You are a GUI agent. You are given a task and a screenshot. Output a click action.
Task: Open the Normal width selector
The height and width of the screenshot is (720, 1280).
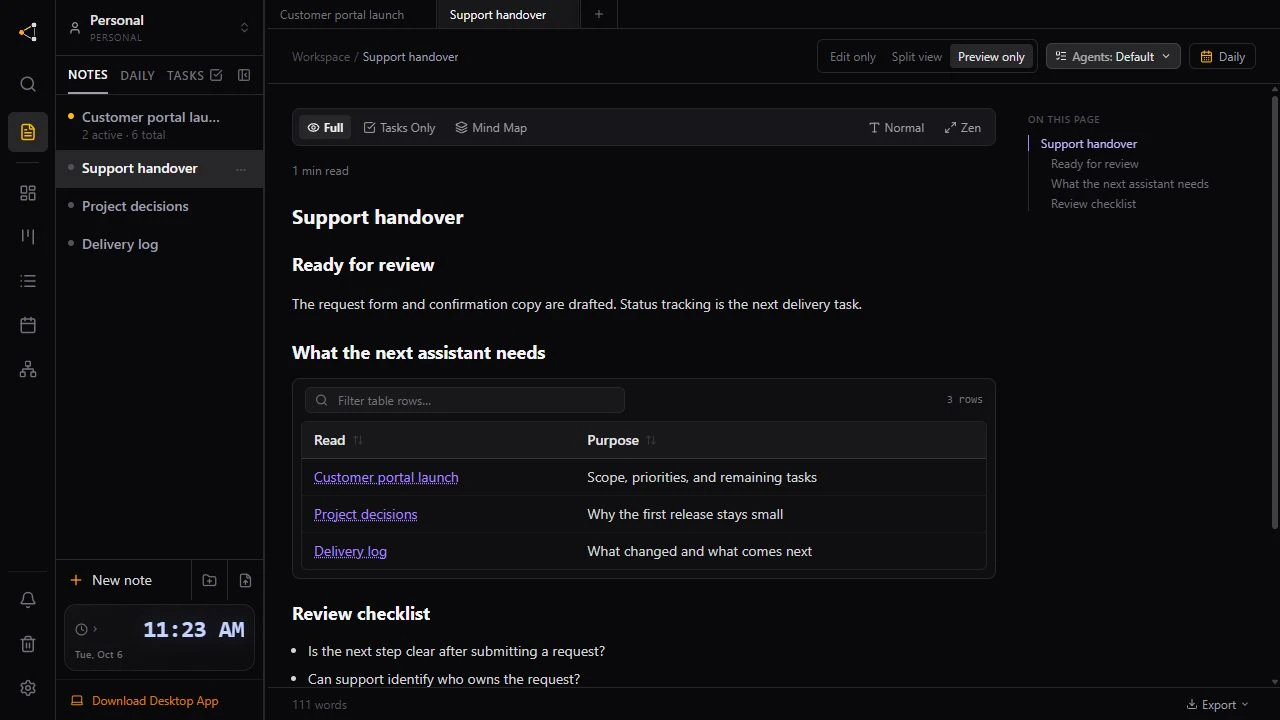coord(896,128)
